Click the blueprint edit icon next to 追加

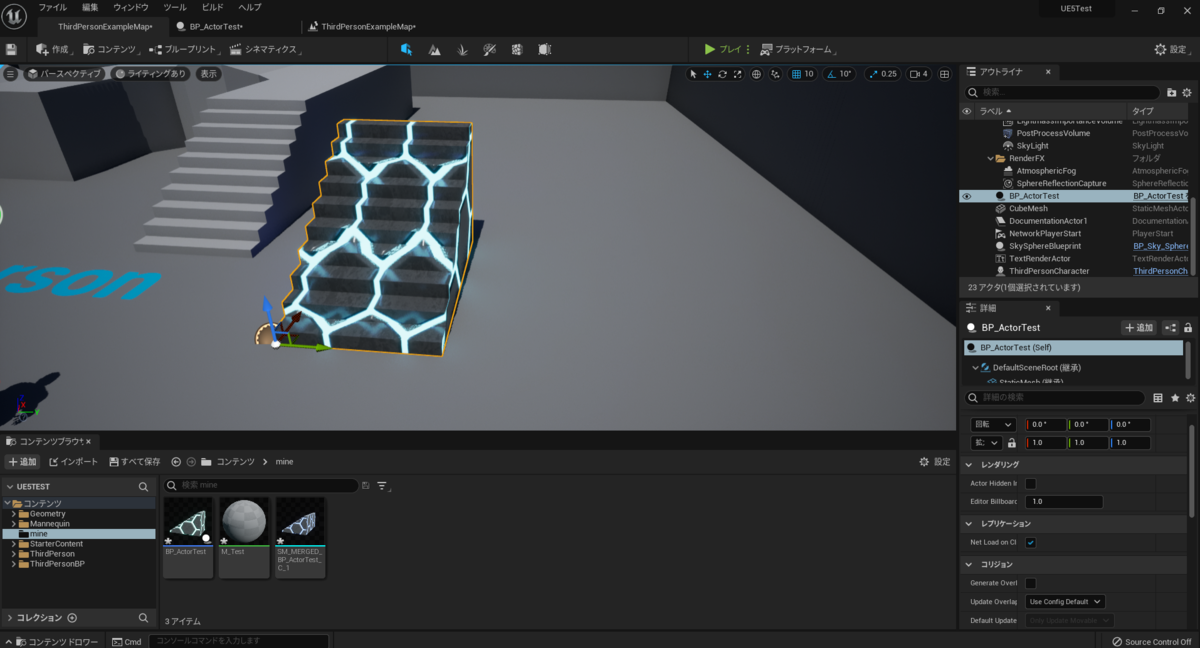1170,328
